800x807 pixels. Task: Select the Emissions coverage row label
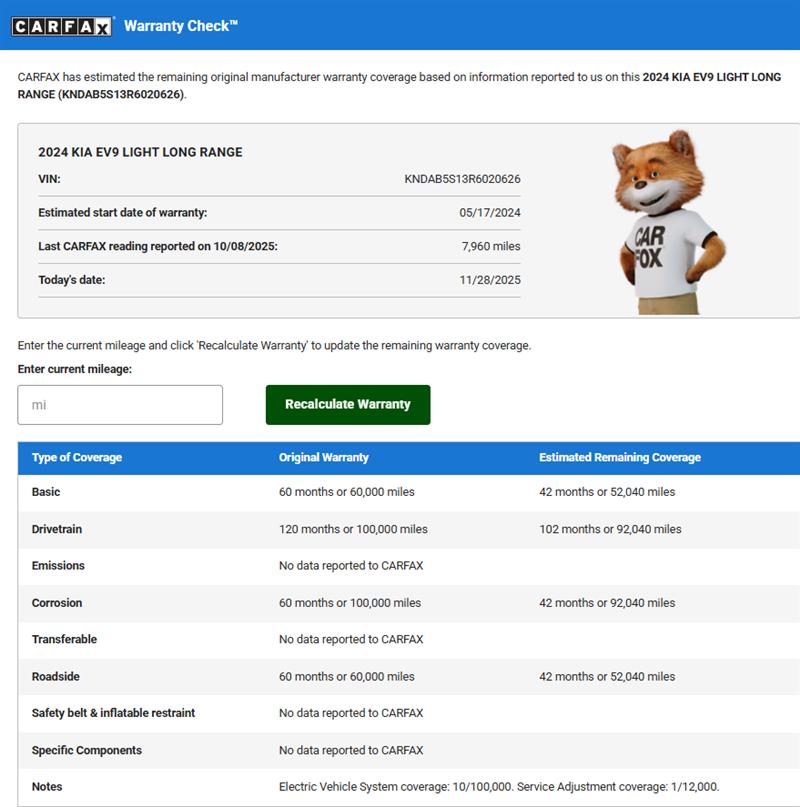[x=58, y=566]
